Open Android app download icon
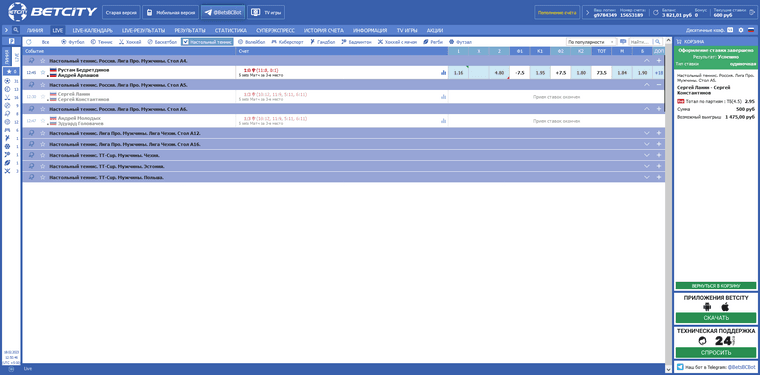Screen dimensions: 760x375 pos(707,307)
